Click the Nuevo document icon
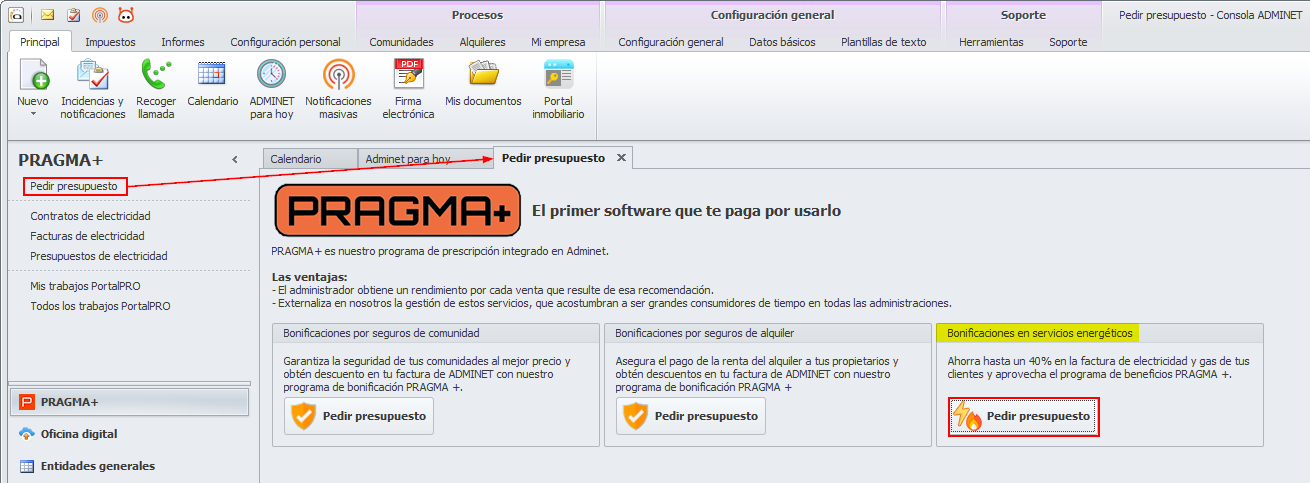The image size is (1310, 483). tap(33, 75)
